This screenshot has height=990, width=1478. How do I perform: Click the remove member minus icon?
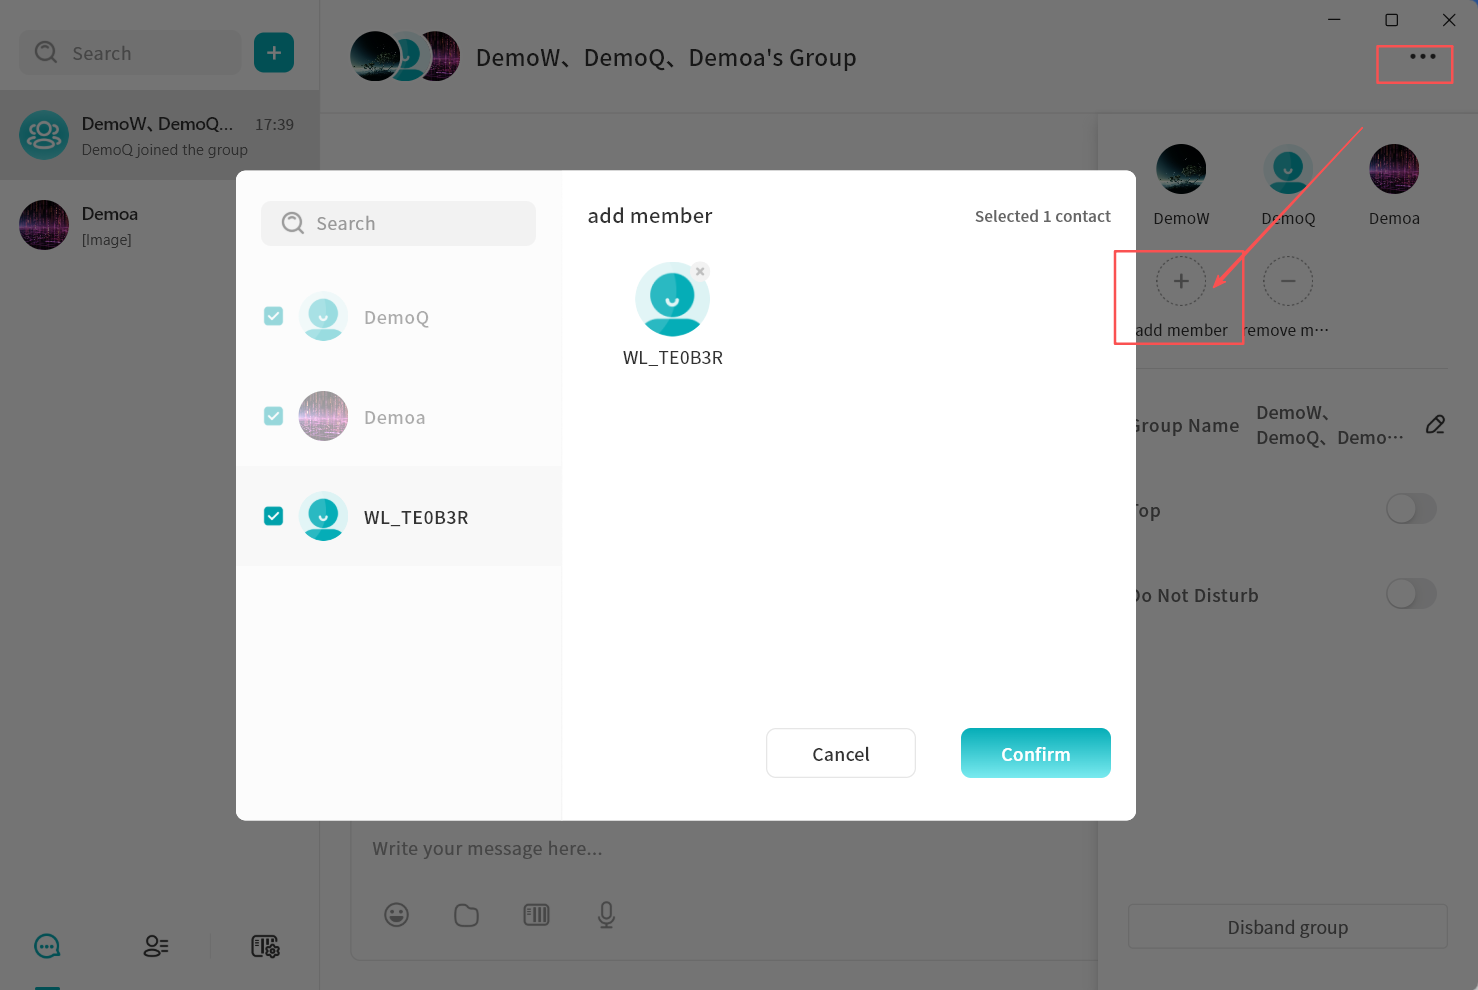[x=1287, y=282]
